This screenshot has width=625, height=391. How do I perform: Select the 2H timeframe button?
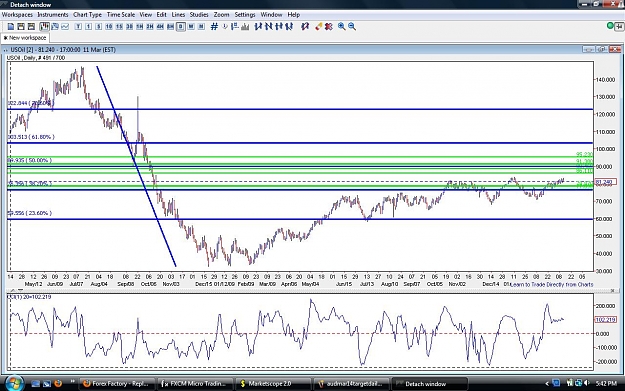pos(150,27)
